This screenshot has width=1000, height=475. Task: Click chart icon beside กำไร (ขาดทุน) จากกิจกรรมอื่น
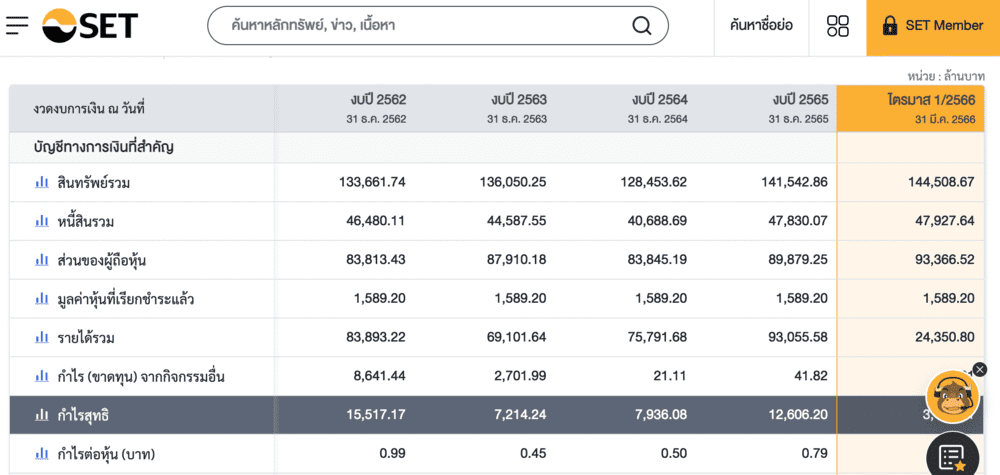point(42,376)
